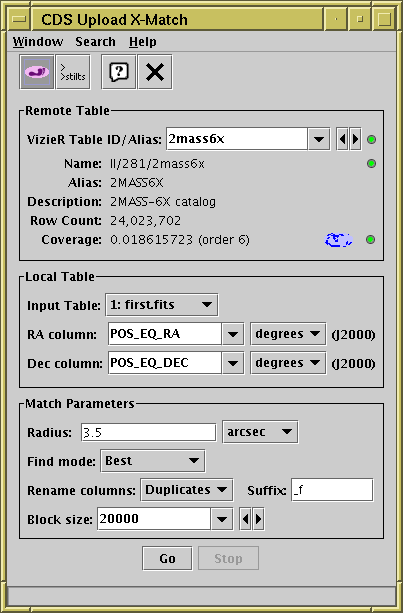Viewport: 403px width, 613px height.
Task: Click the next arrow beside Block size
Action: pos(258,519)
